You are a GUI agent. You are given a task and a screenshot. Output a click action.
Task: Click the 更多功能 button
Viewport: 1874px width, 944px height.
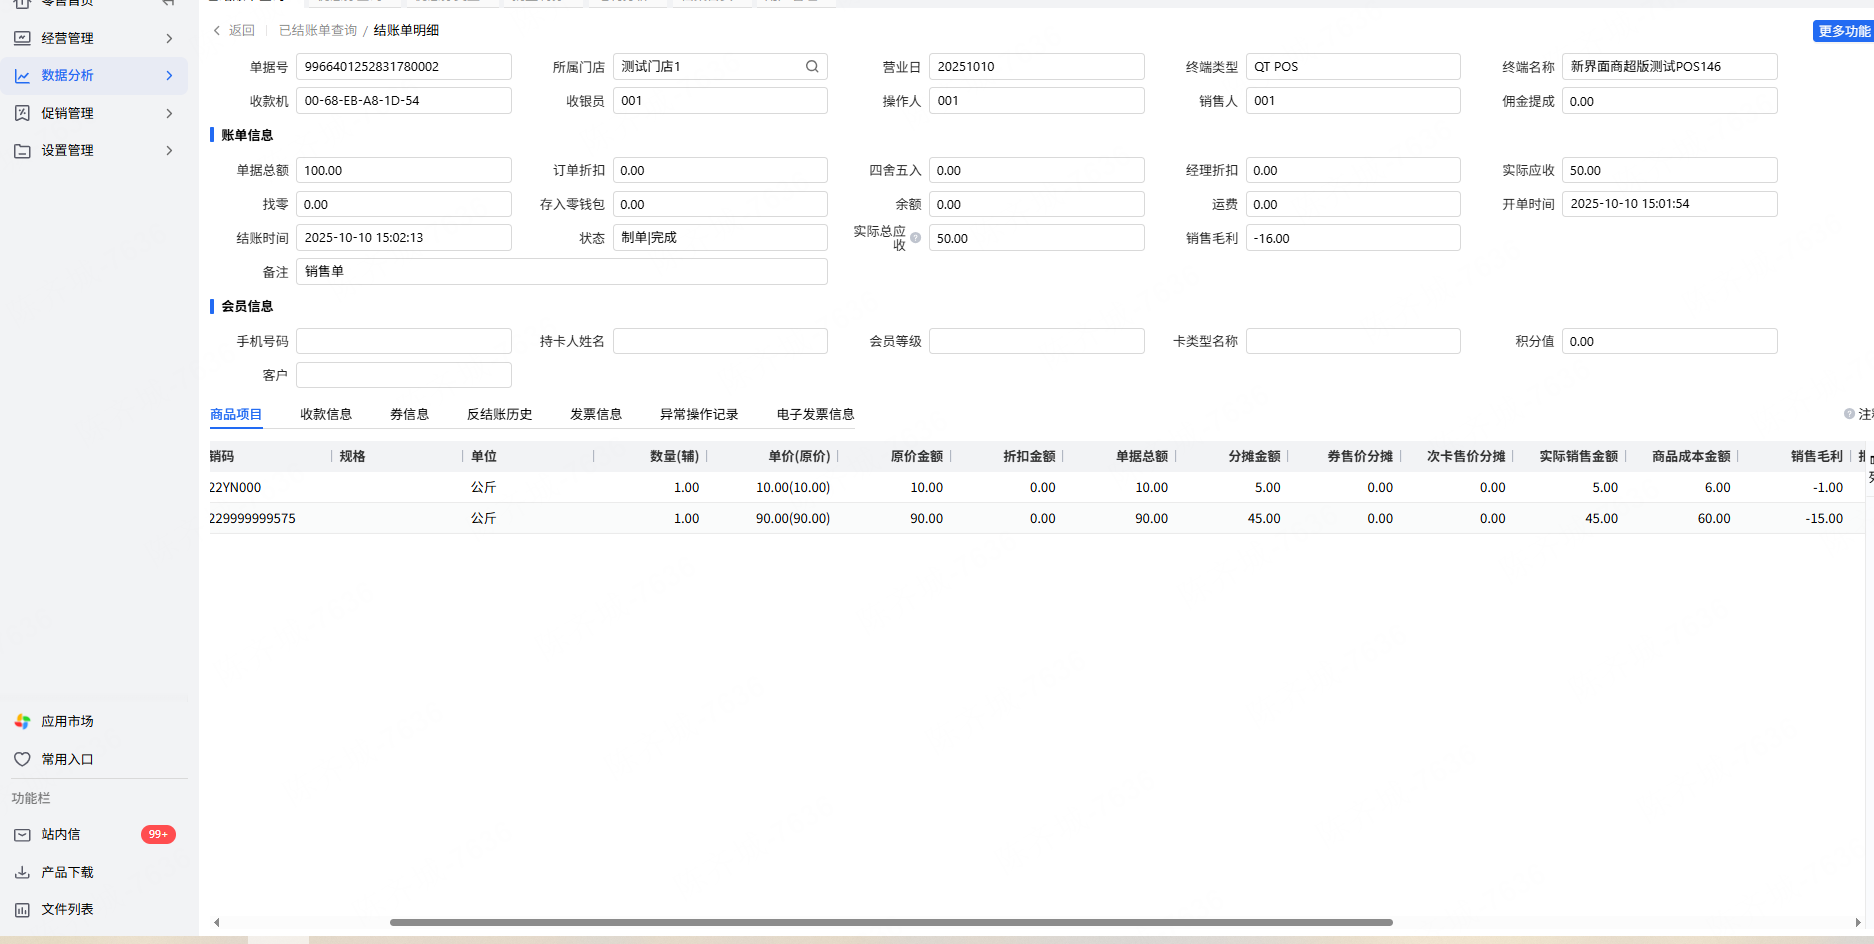pyautogui.click(x=1843, y=31)
